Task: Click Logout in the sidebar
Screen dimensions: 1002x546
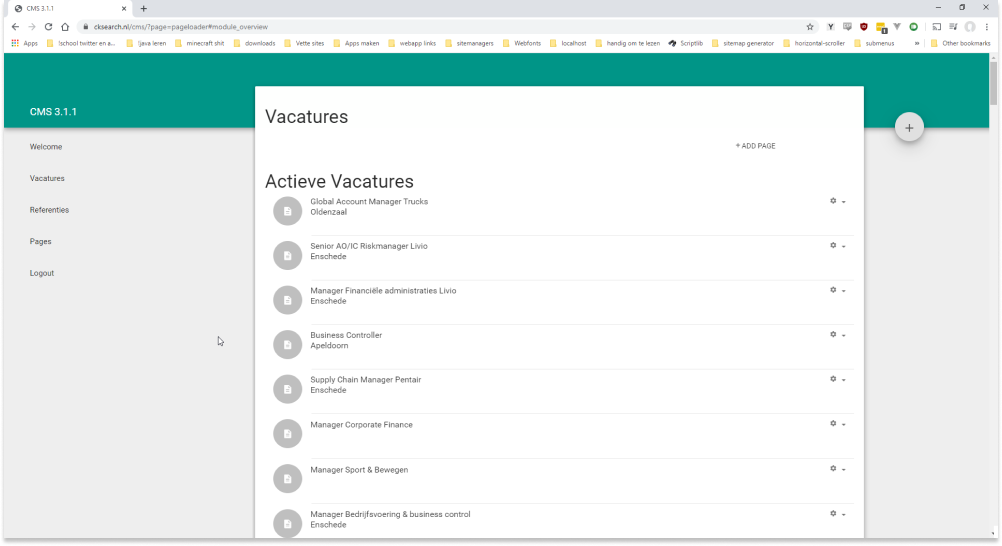Action: click(x=42, y=273)
